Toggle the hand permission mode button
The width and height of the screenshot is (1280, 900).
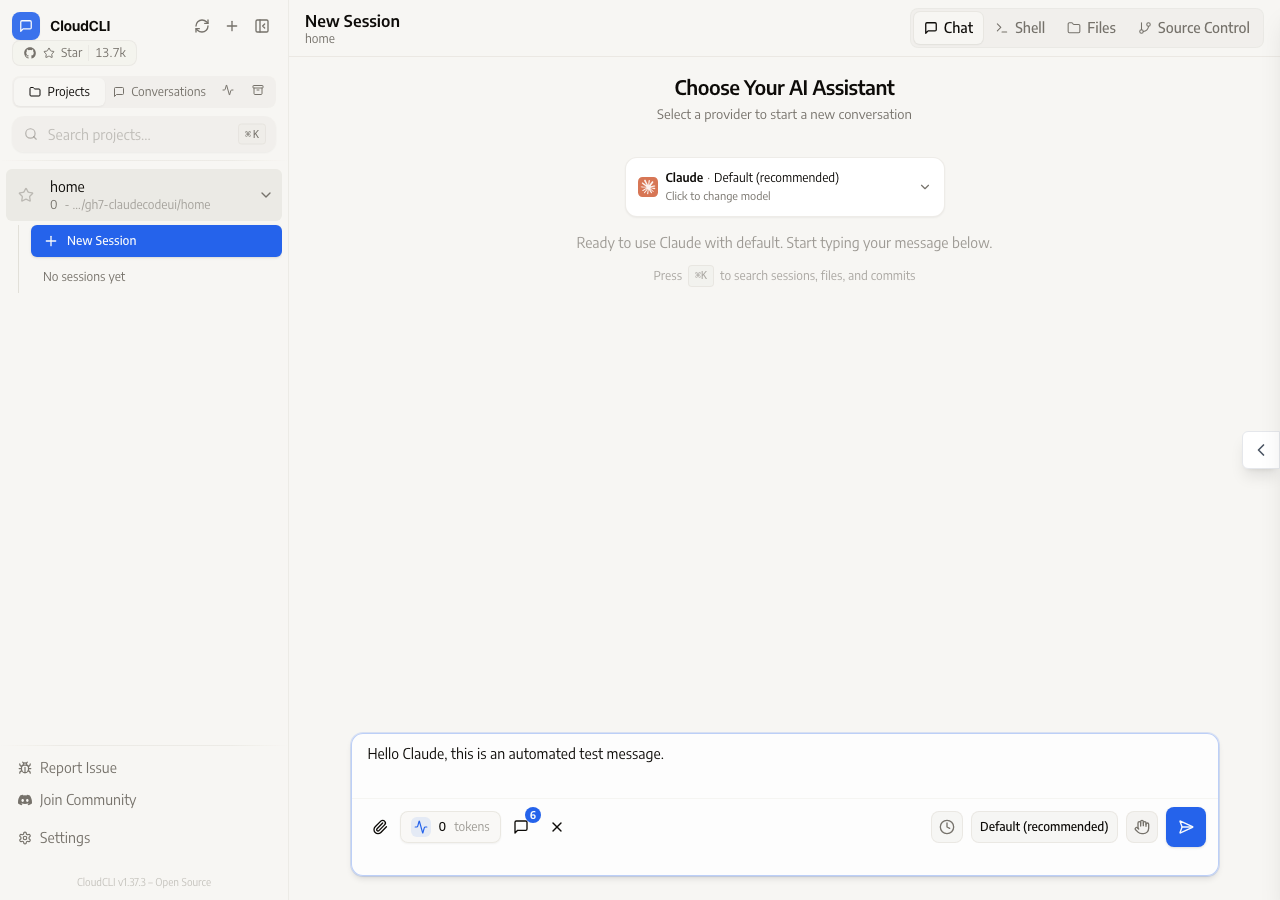pos(1142,827)
